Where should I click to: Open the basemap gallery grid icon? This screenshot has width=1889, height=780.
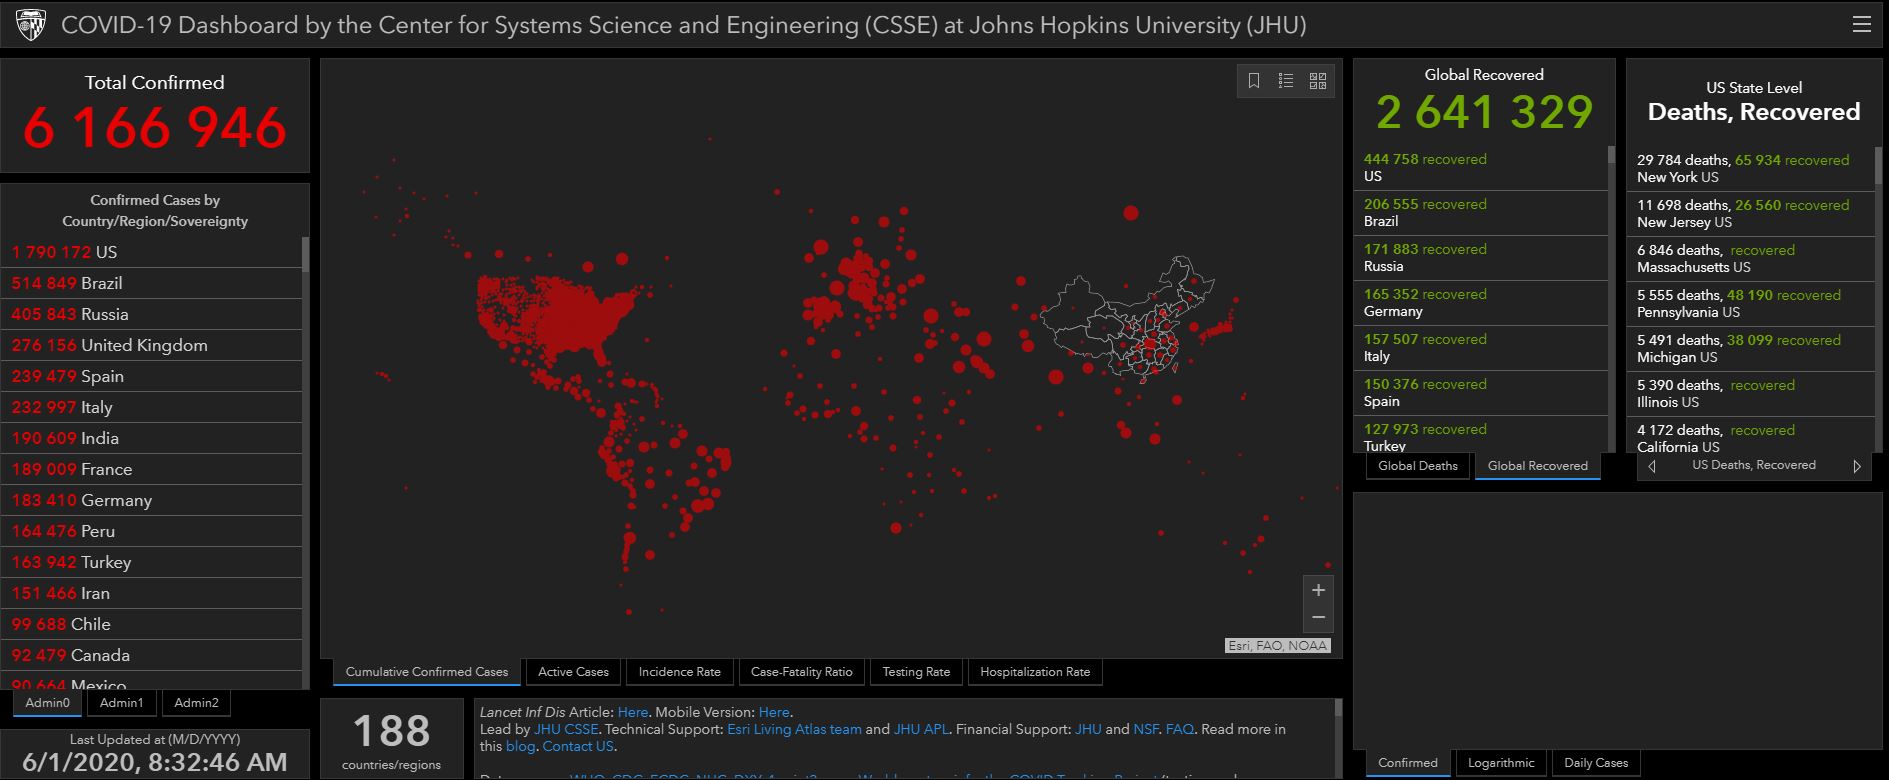[x=1318, y=81]
